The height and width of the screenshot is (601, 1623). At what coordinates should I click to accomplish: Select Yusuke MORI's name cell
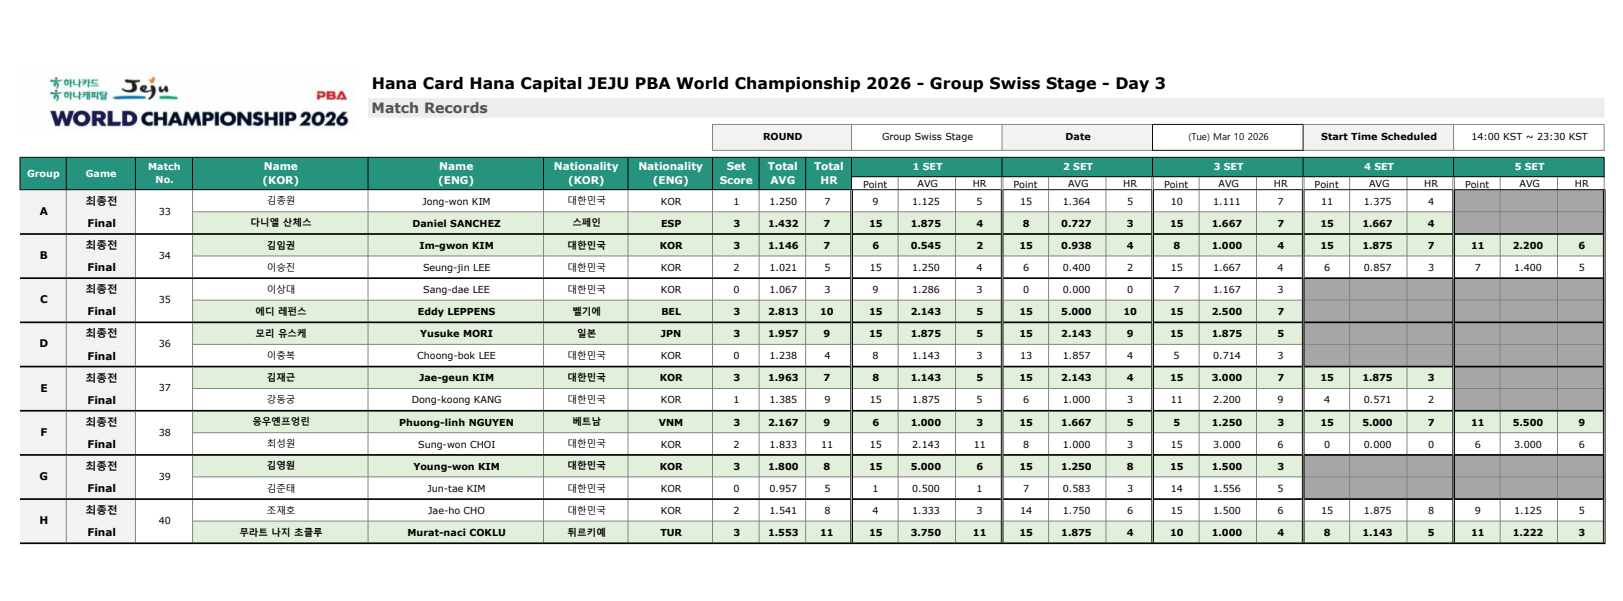(456, 333)
